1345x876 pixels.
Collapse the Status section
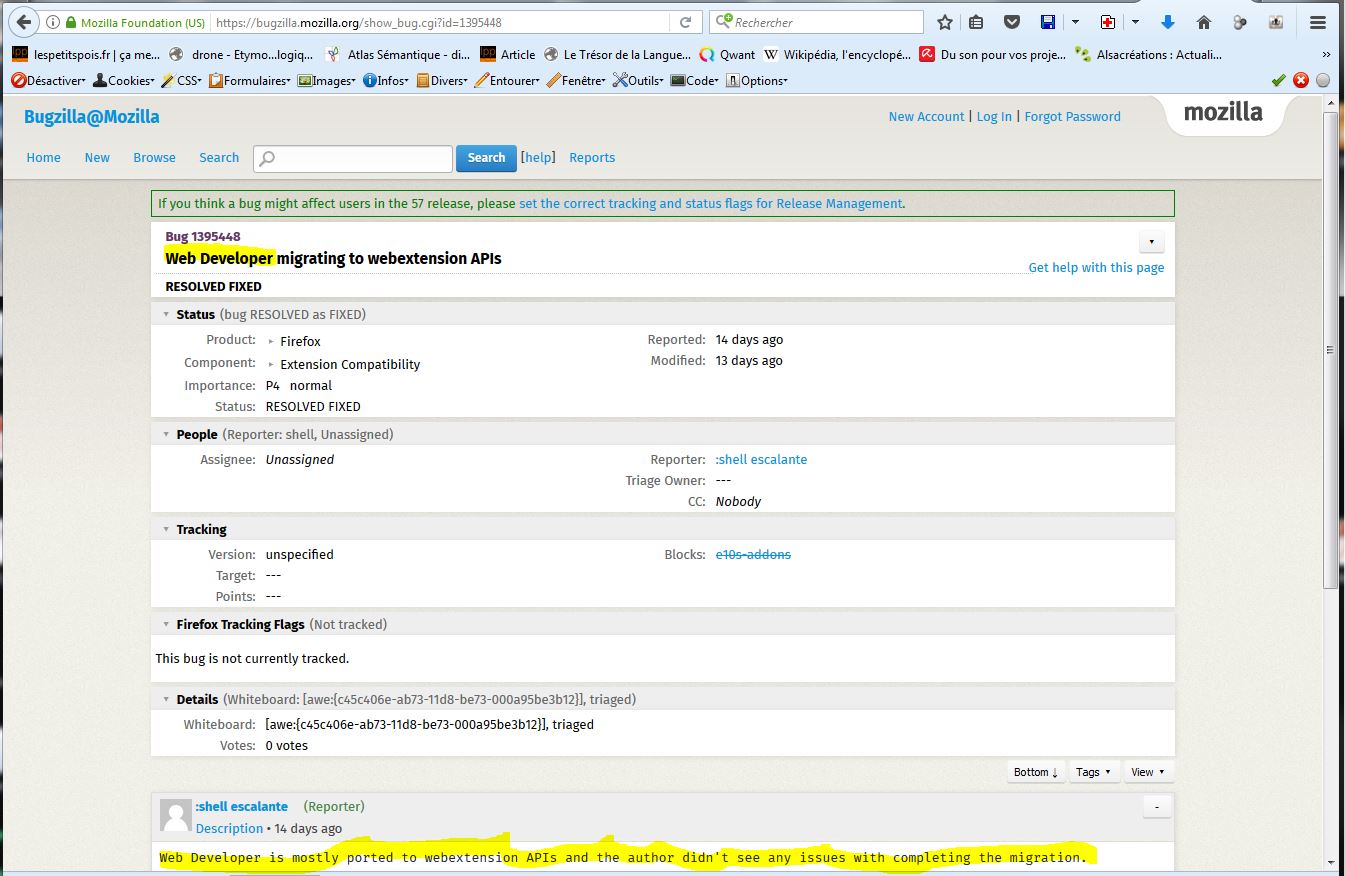pyautogui.click(x=166, y=314)
